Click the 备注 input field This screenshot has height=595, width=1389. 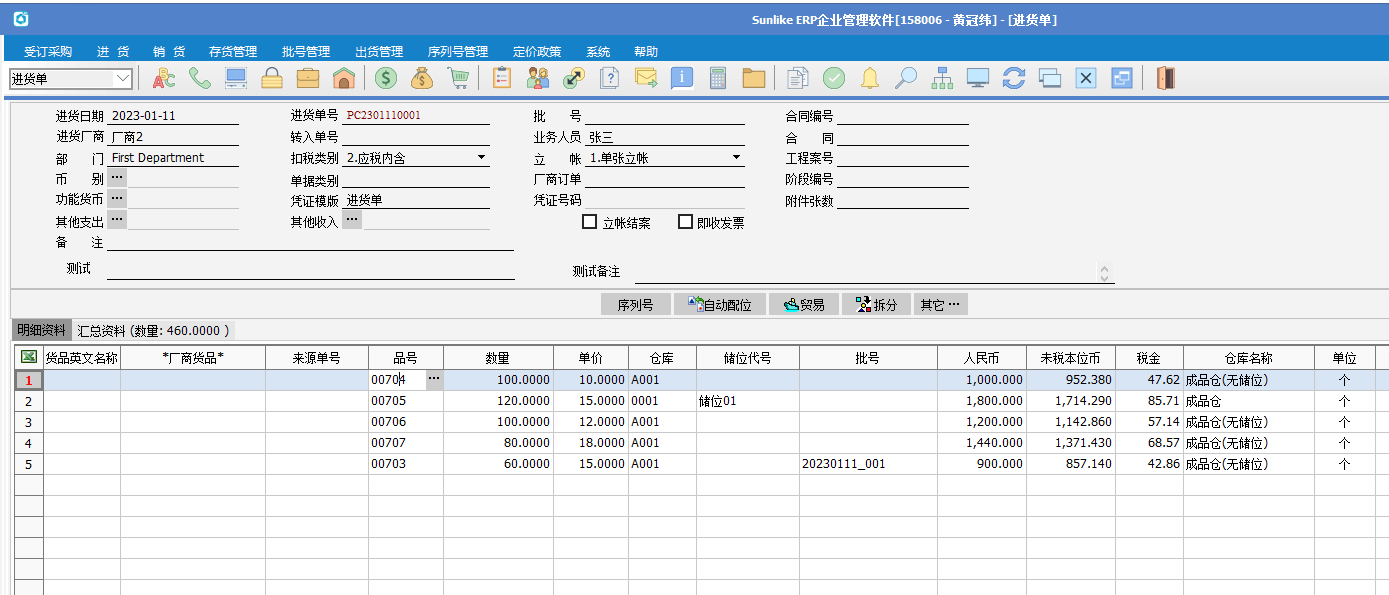point(310,242)
